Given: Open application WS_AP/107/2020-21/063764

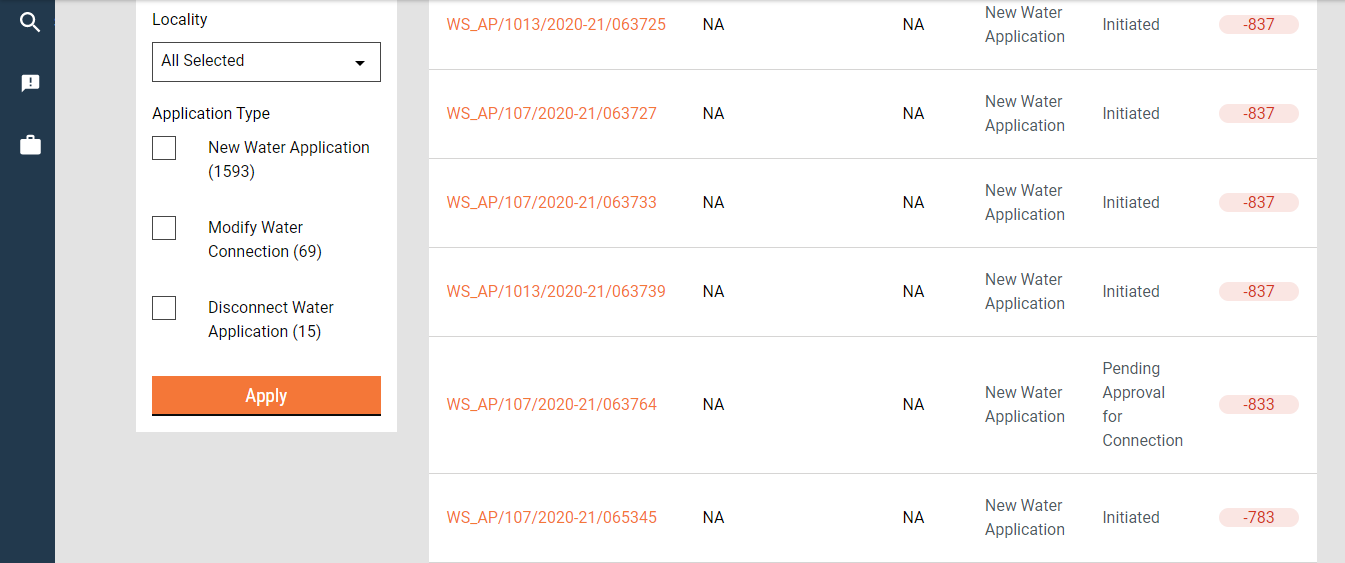Looking at the screenshot, I should [551, 404].
